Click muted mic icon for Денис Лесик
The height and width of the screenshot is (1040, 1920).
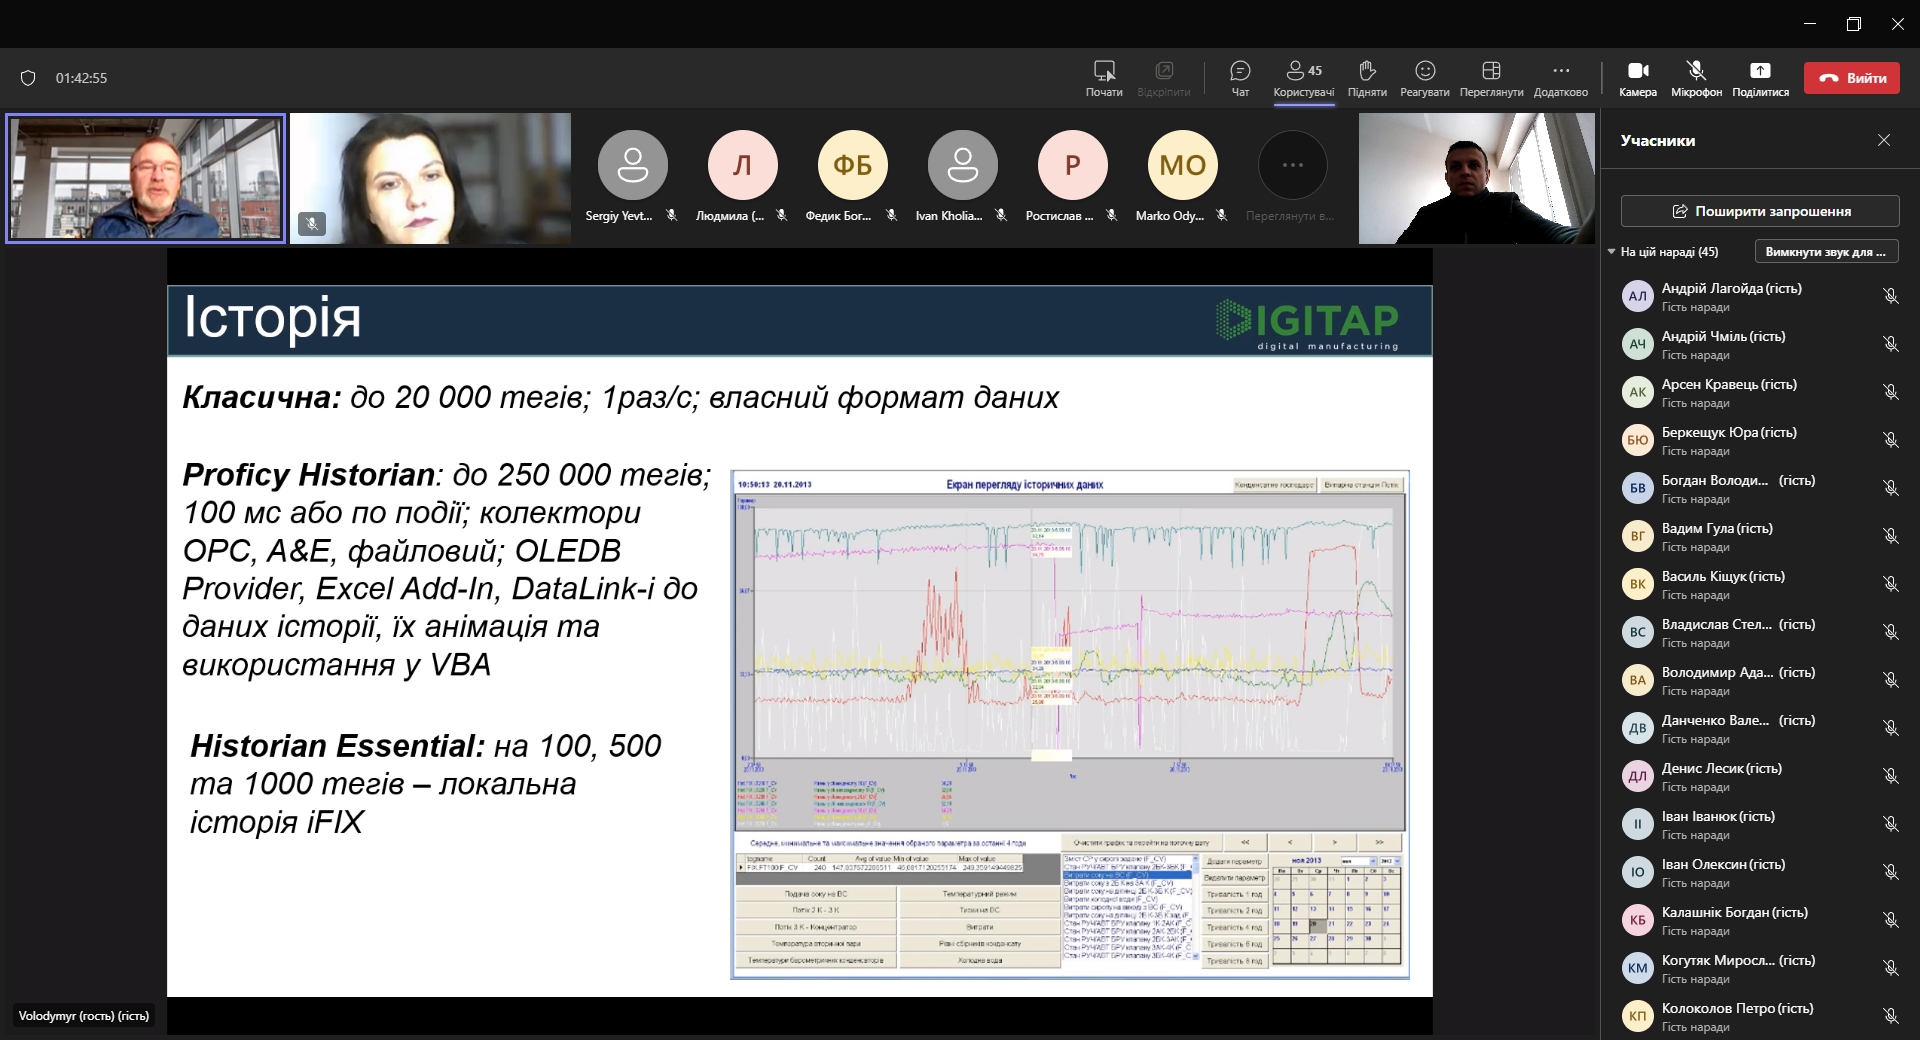tap(1890, 776)
